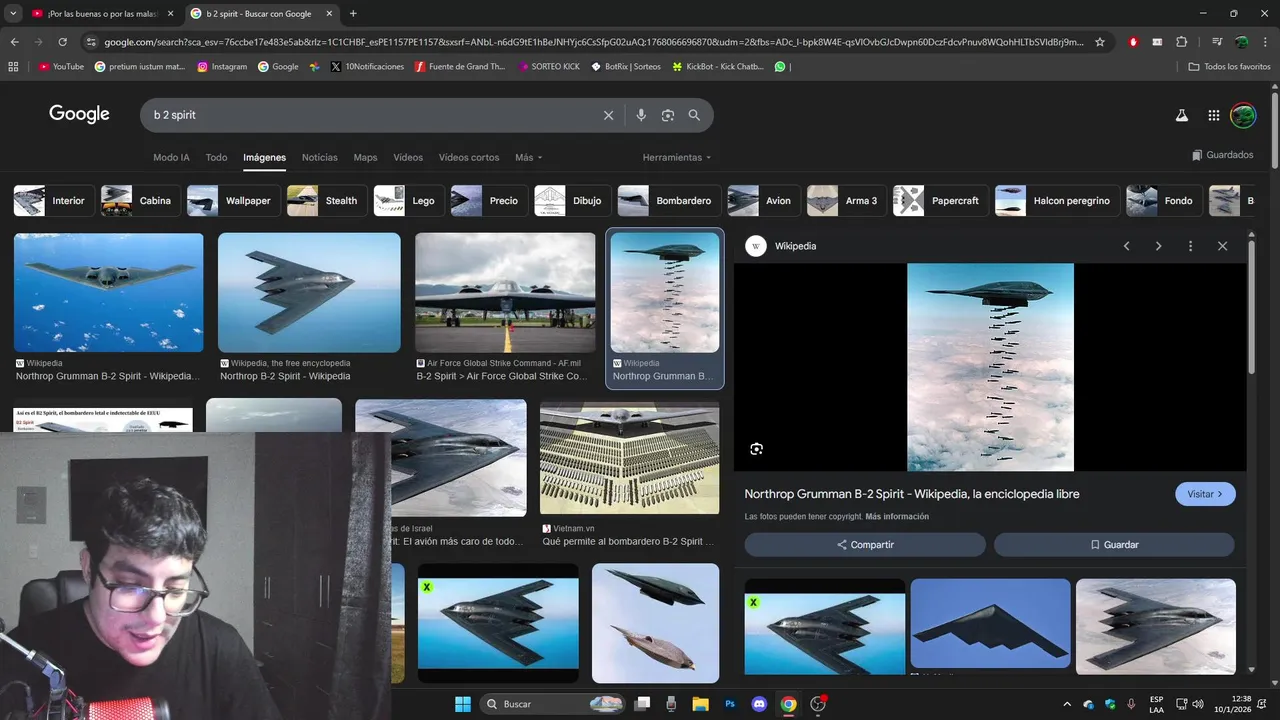Show hidden system tray icons chevron
This screenshot has width=1280, height=720.
[1067, 704]
